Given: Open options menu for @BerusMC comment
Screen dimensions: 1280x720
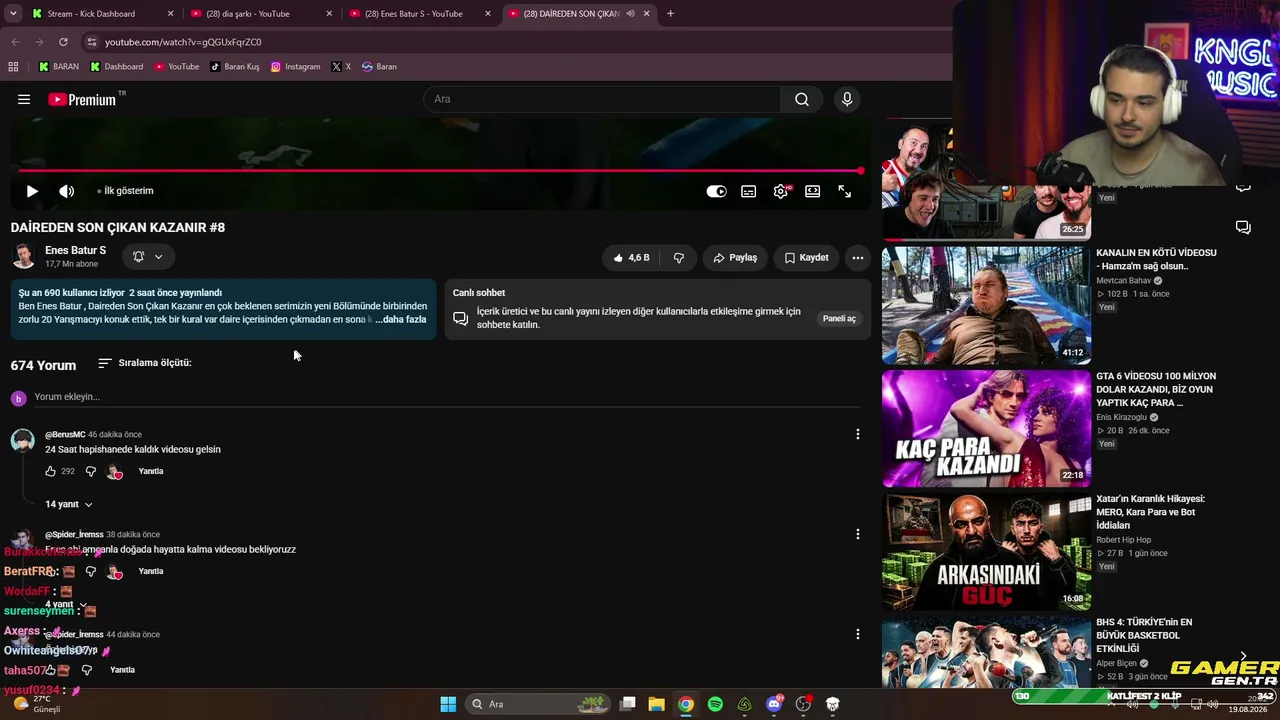Looking at the screenshot, I should 857,434.
